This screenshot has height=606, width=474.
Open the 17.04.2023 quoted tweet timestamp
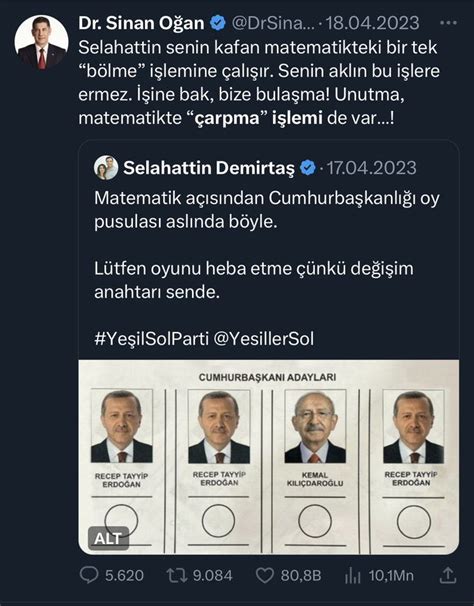372,168
